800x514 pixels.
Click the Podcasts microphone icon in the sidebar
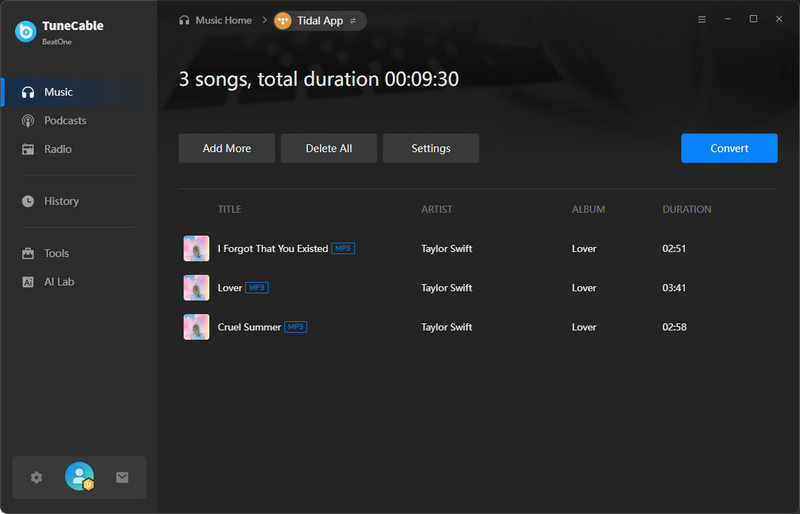point(28,120)
